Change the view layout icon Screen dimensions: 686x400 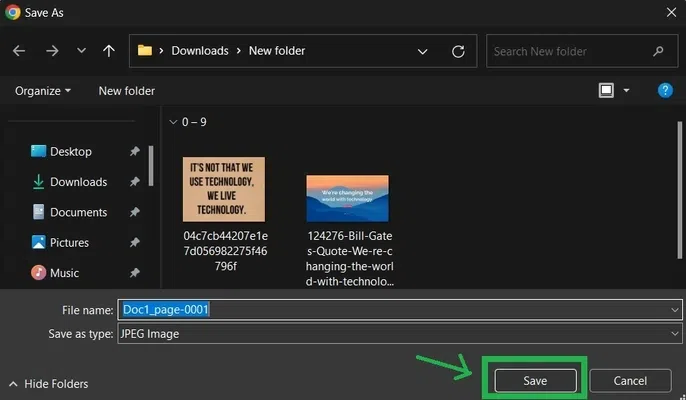(606, 91)
